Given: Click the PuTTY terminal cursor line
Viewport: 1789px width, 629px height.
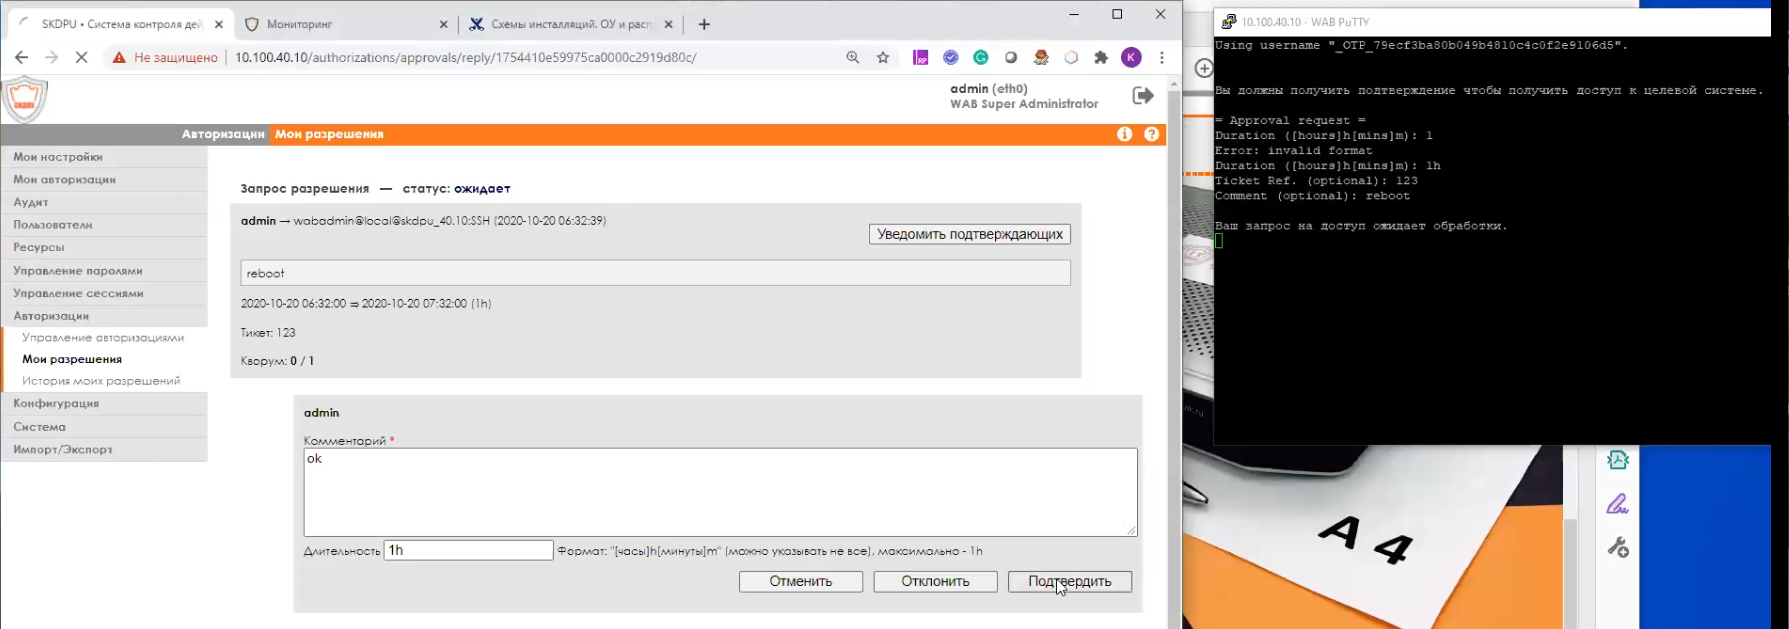Looking at the screenshot, I should tap(1219, 241).
